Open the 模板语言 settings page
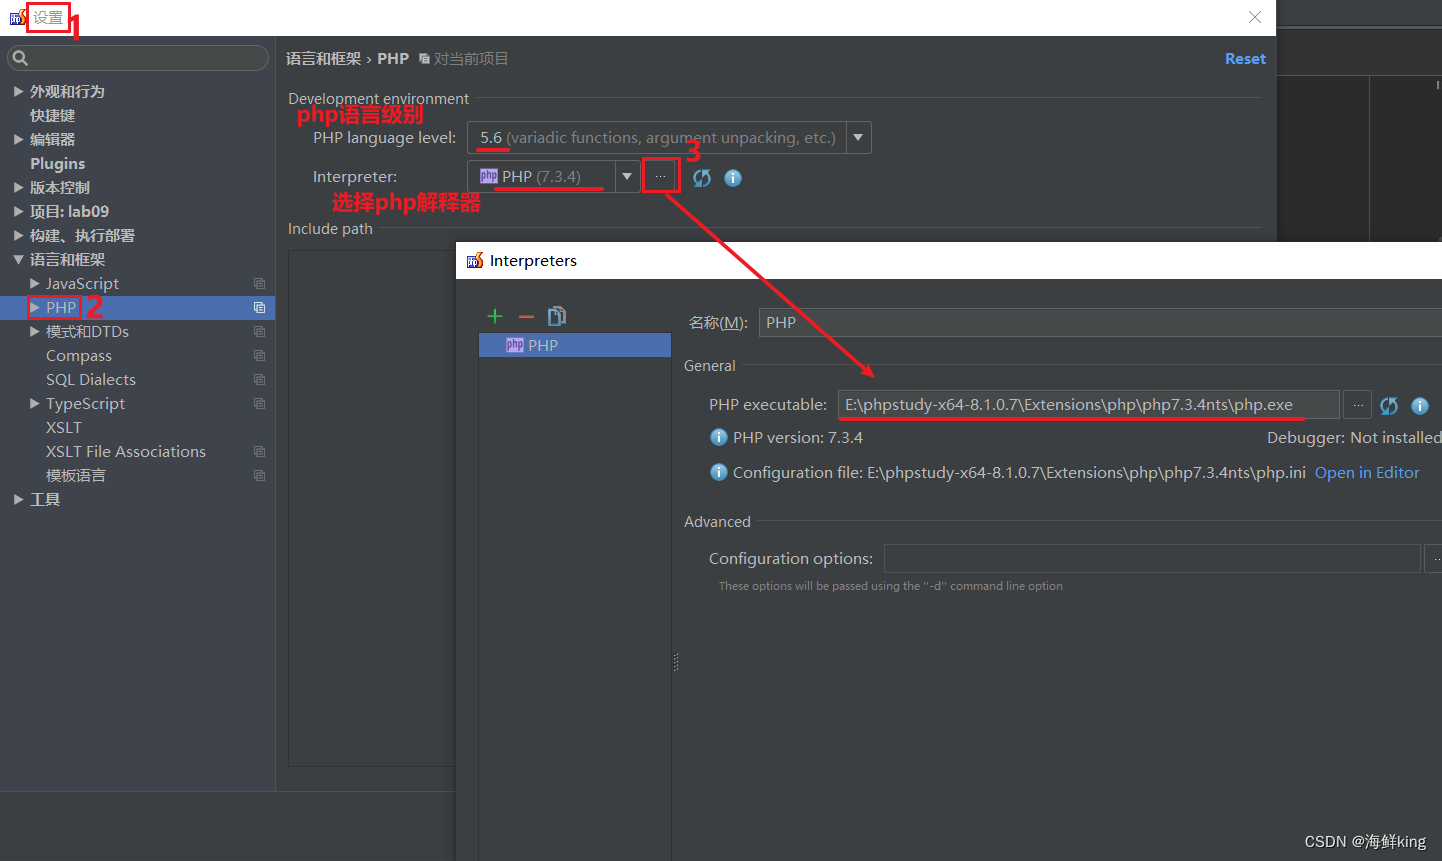Screen dimensions: 1442x861 [76, 475]
